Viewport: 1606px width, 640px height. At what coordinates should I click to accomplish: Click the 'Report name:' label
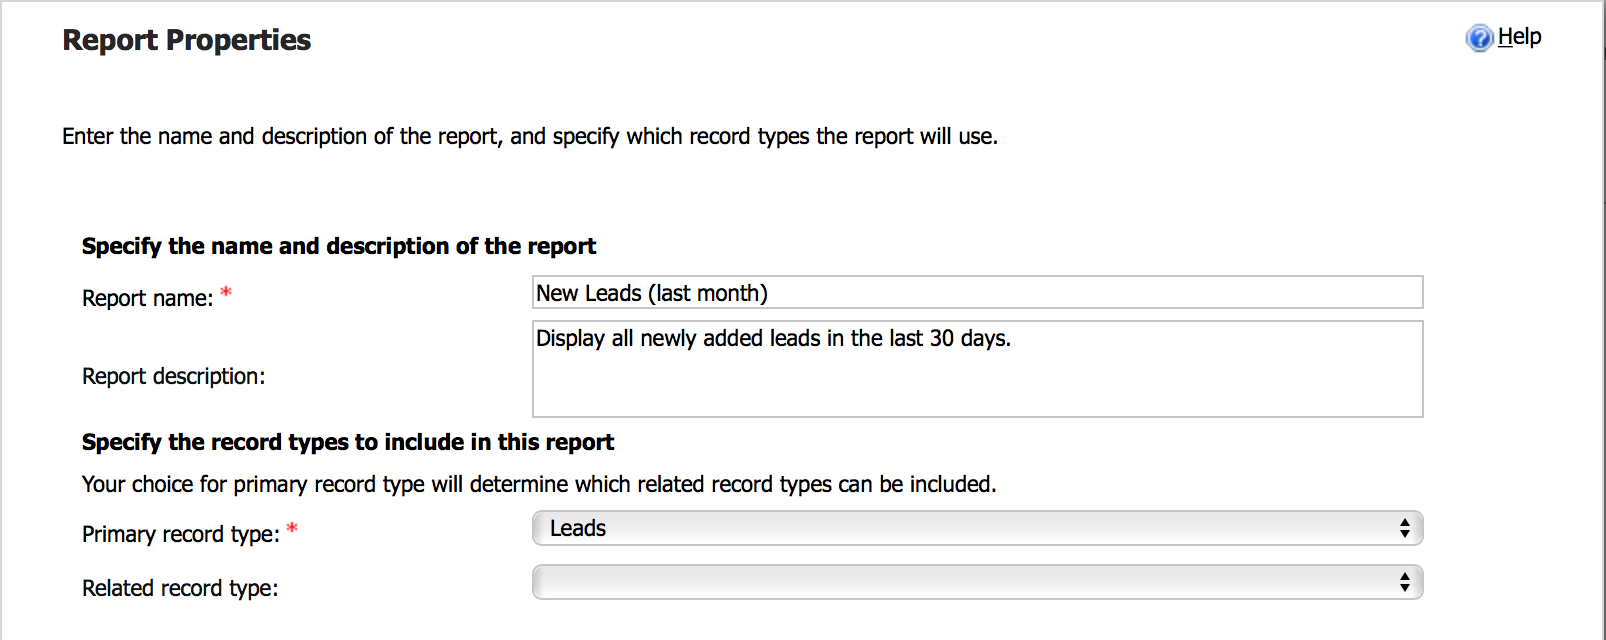[x=148, y=298]
